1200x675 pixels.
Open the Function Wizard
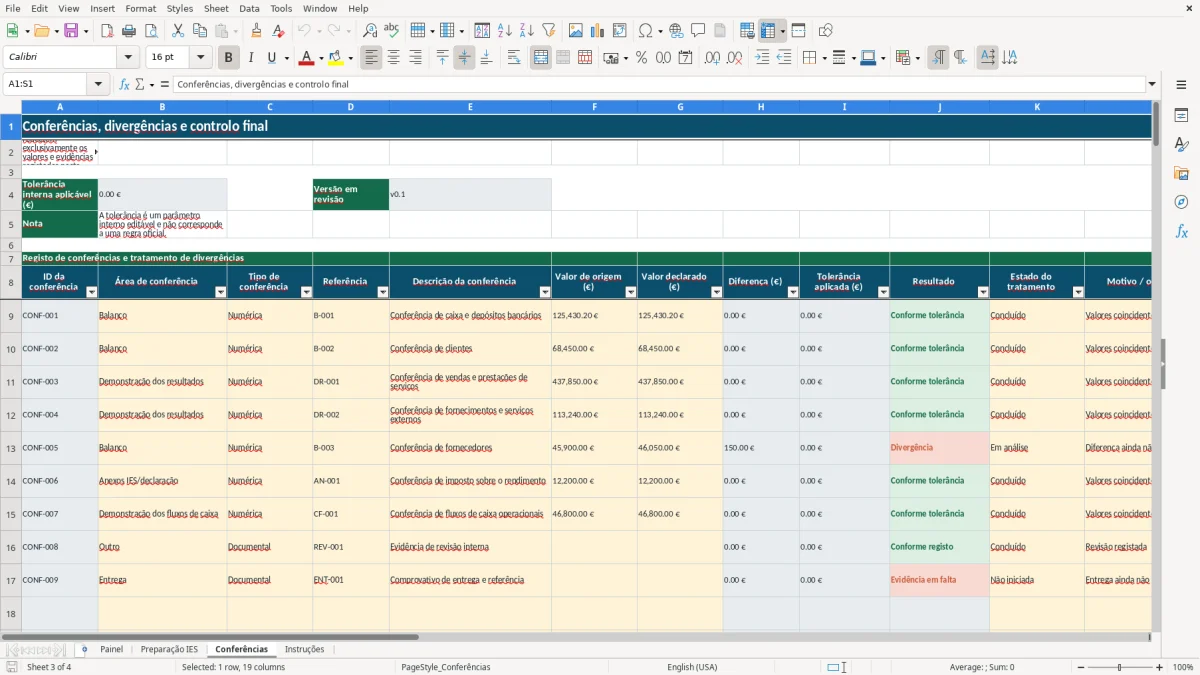[125, 84]
